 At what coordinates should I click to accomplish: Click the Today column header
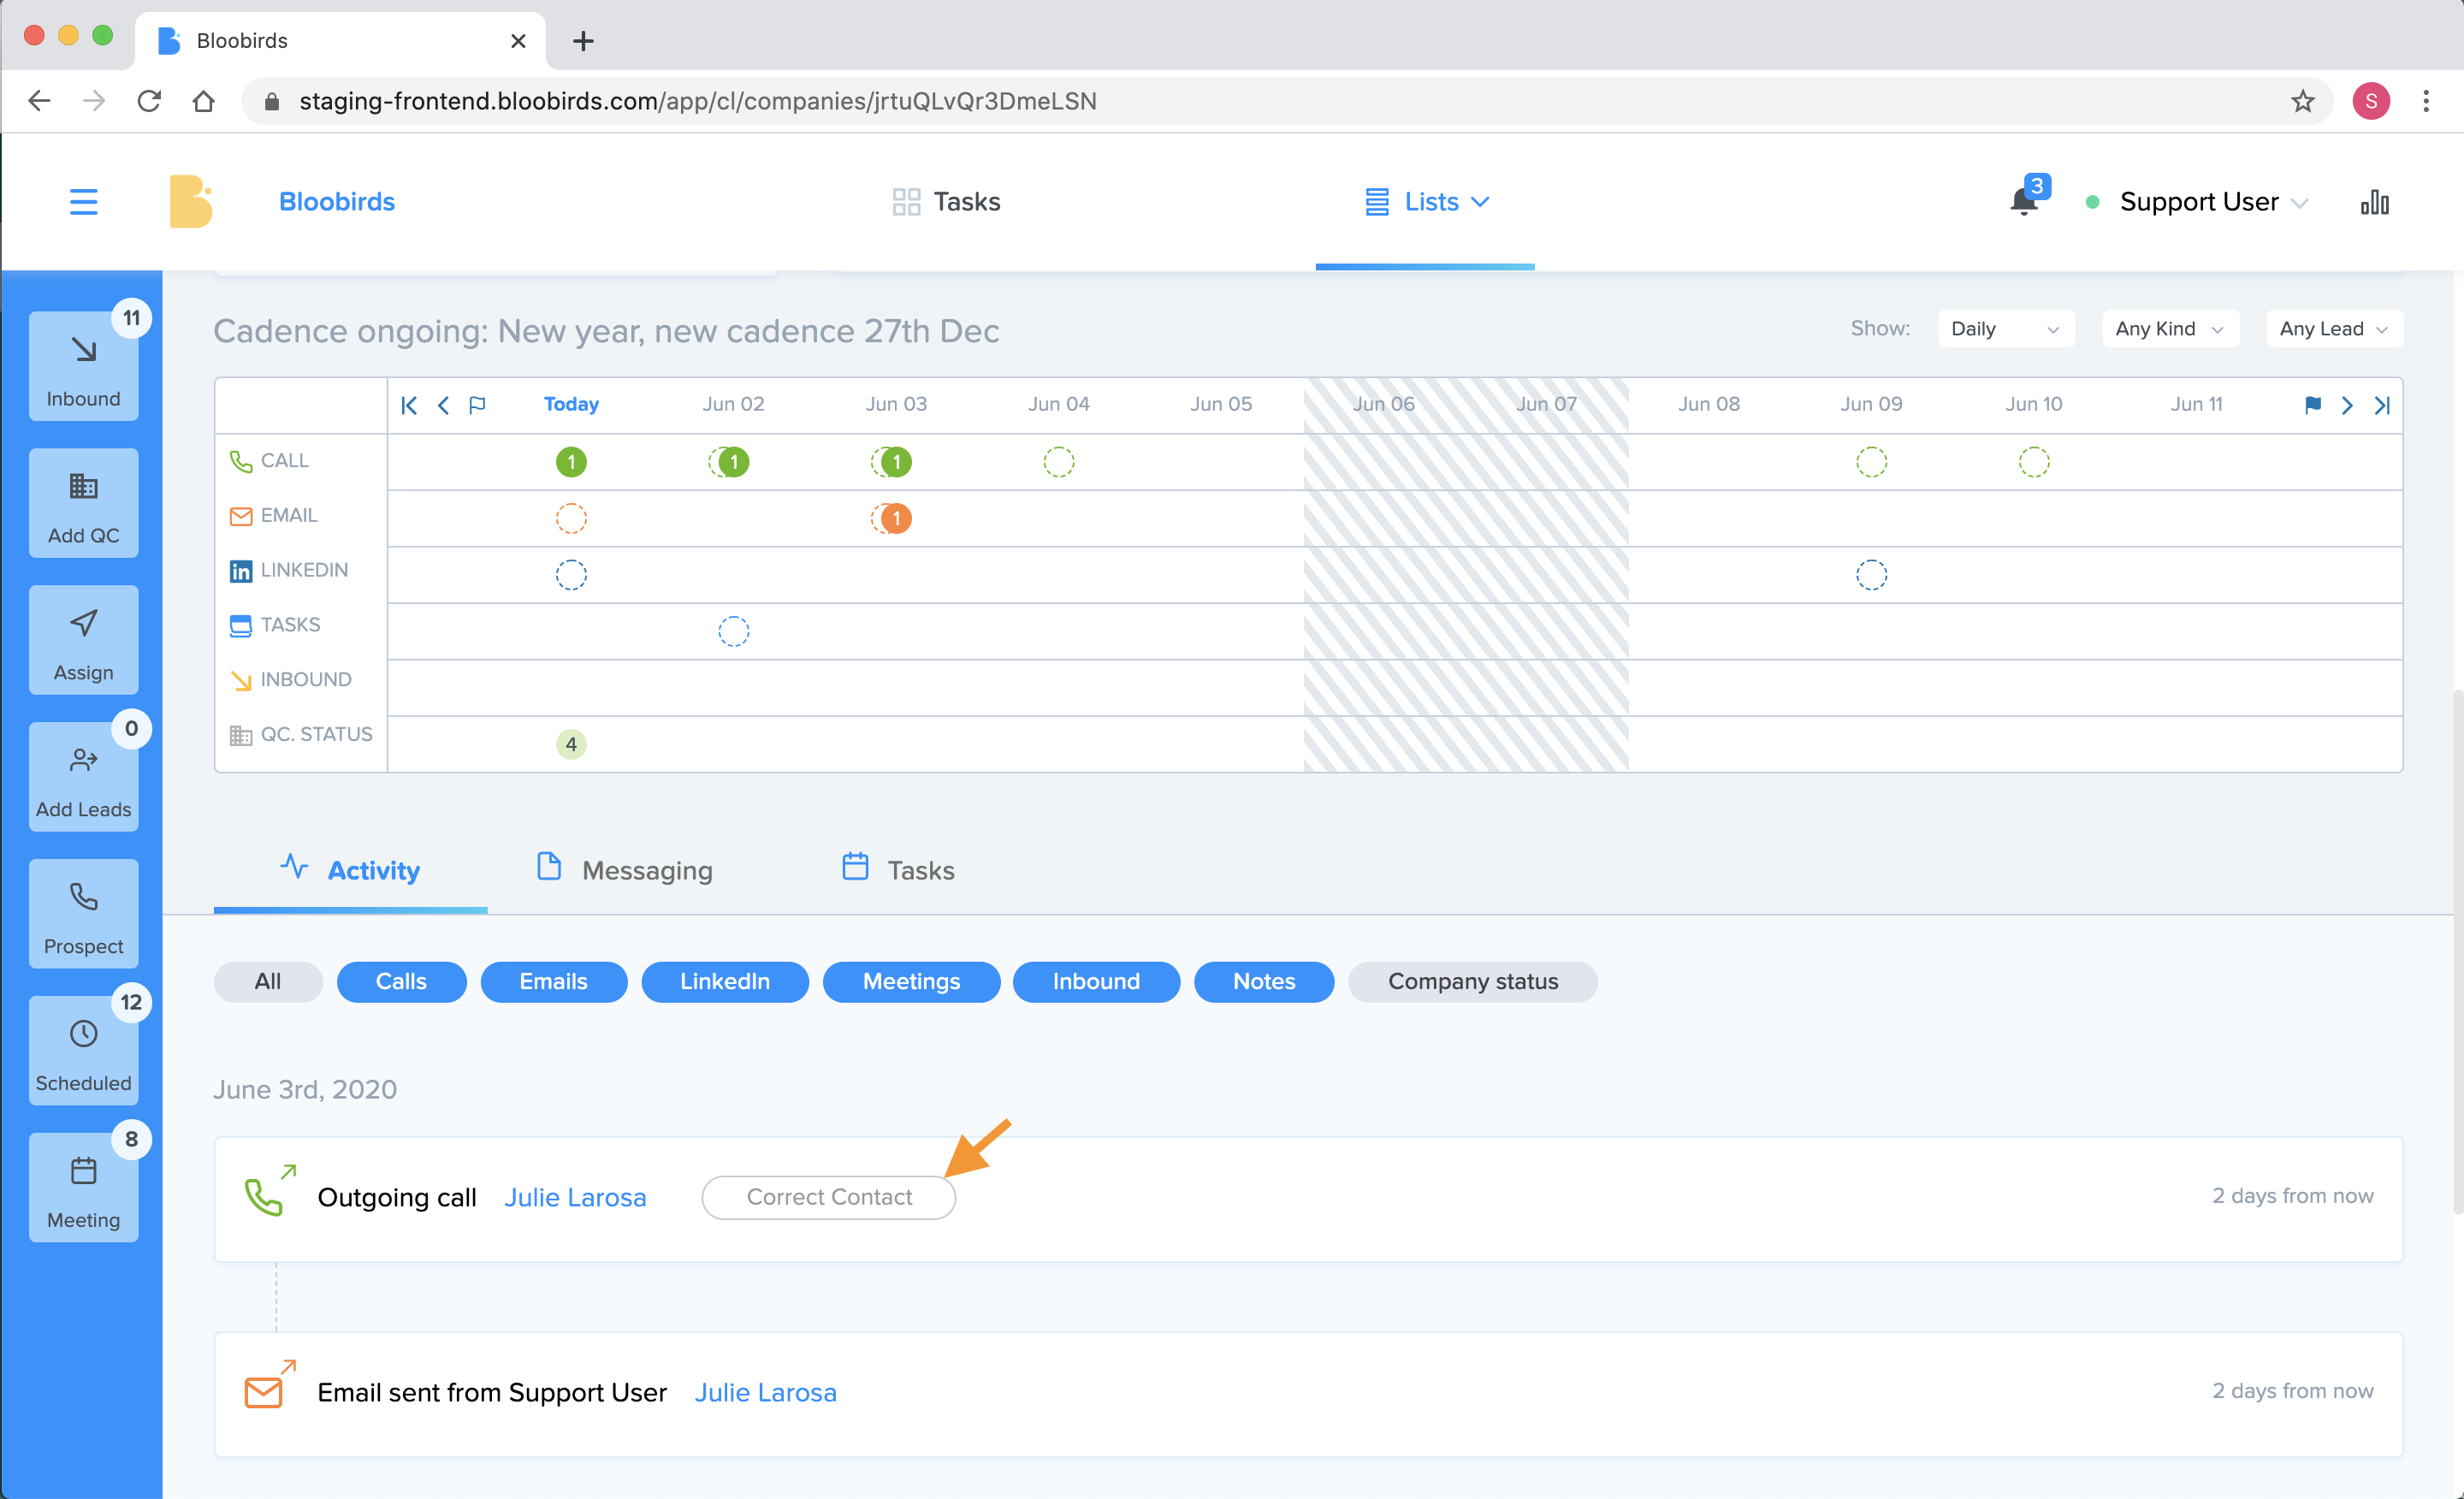point(571,404)
